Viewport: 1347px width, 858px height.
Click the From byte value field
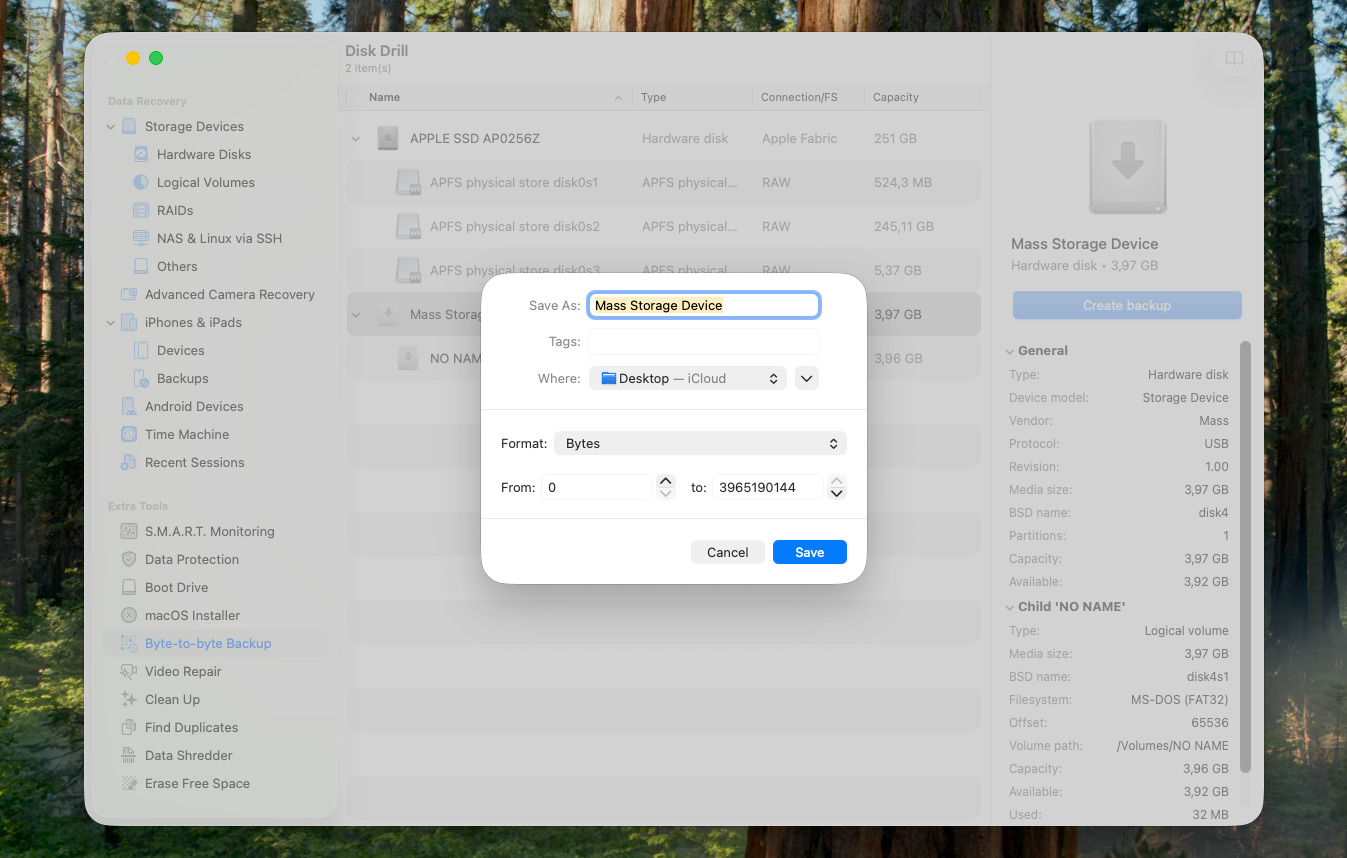pyautogui.click(x=598, y=488)
